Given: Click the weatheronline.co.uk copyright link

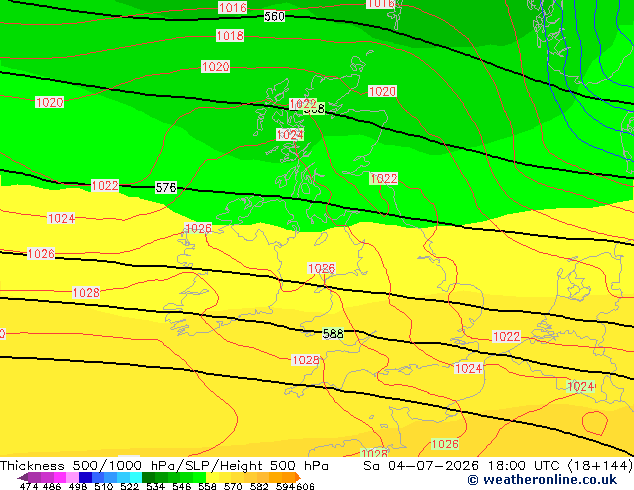Looking at the screenshot, I should (x=542, y=480).
